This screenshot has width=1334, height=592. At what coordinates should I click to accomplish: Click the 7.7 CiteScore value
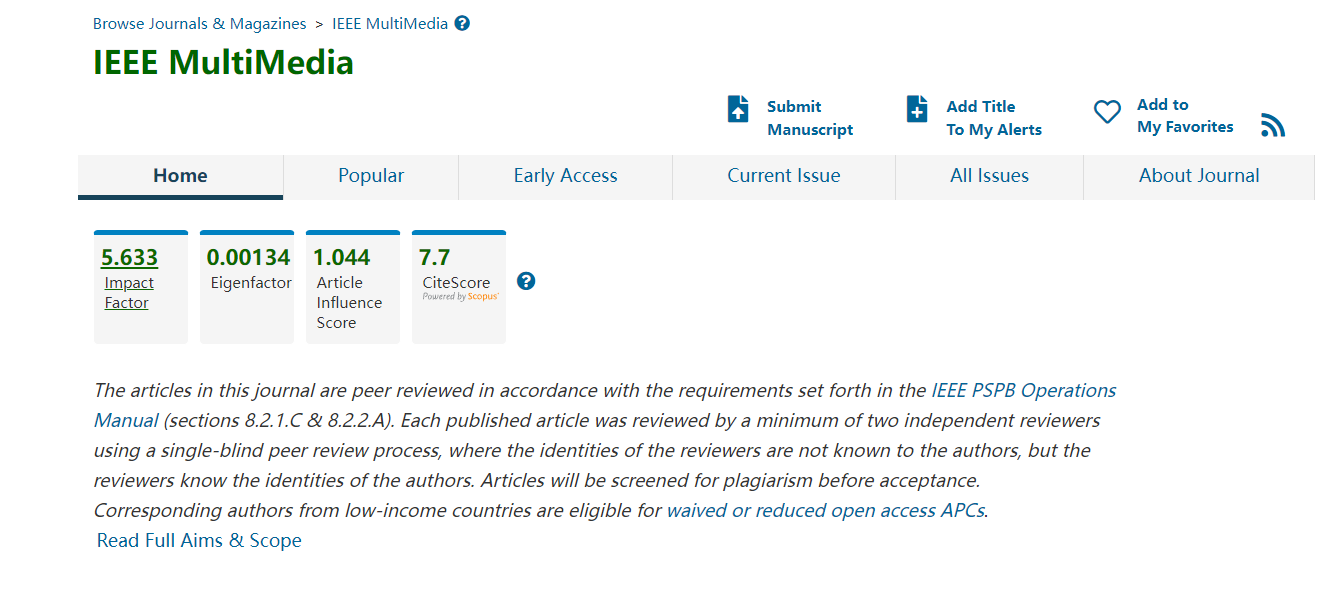pos(434,257)
